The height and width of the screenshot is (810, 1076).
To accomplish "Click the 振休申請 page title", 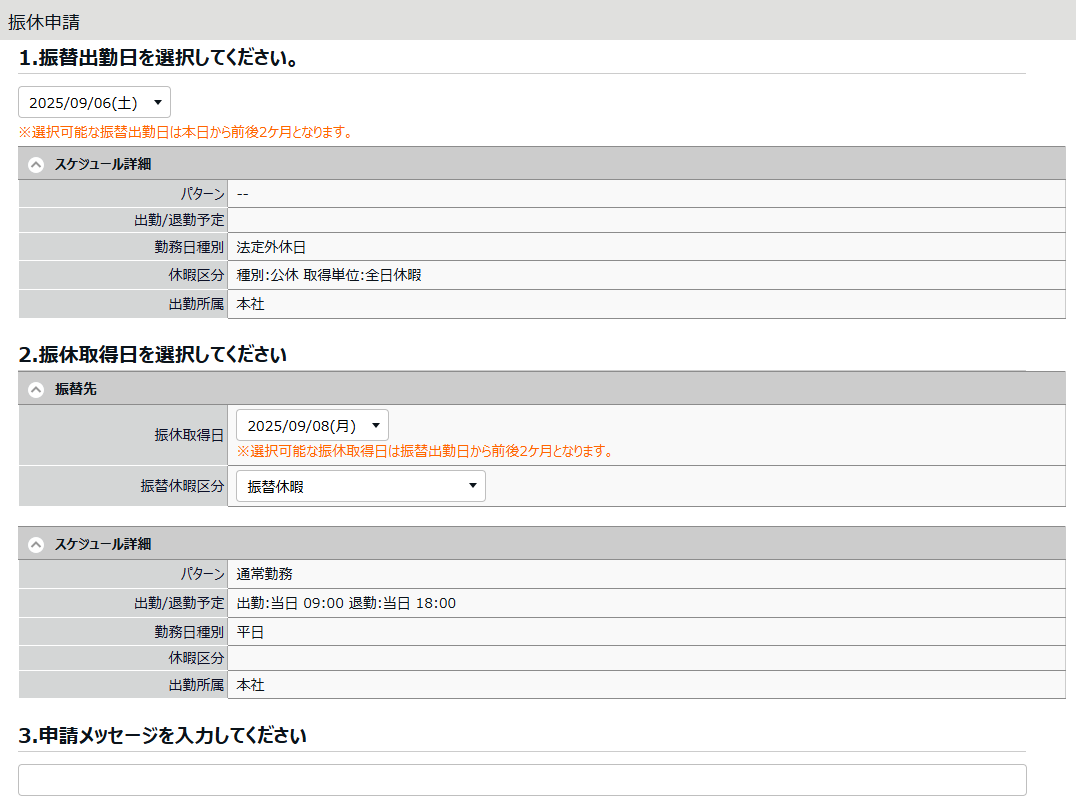I will (44, 21).
